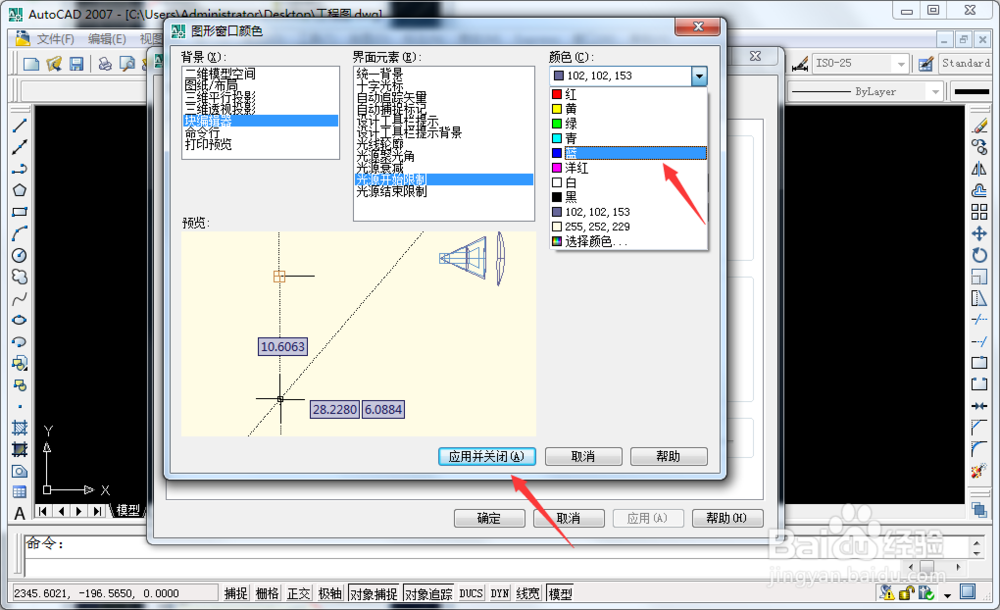This screenshot has width=1000, height=610.
Task: Open the ISO-25 dimension style dropdown
Action: pos(901,64)
